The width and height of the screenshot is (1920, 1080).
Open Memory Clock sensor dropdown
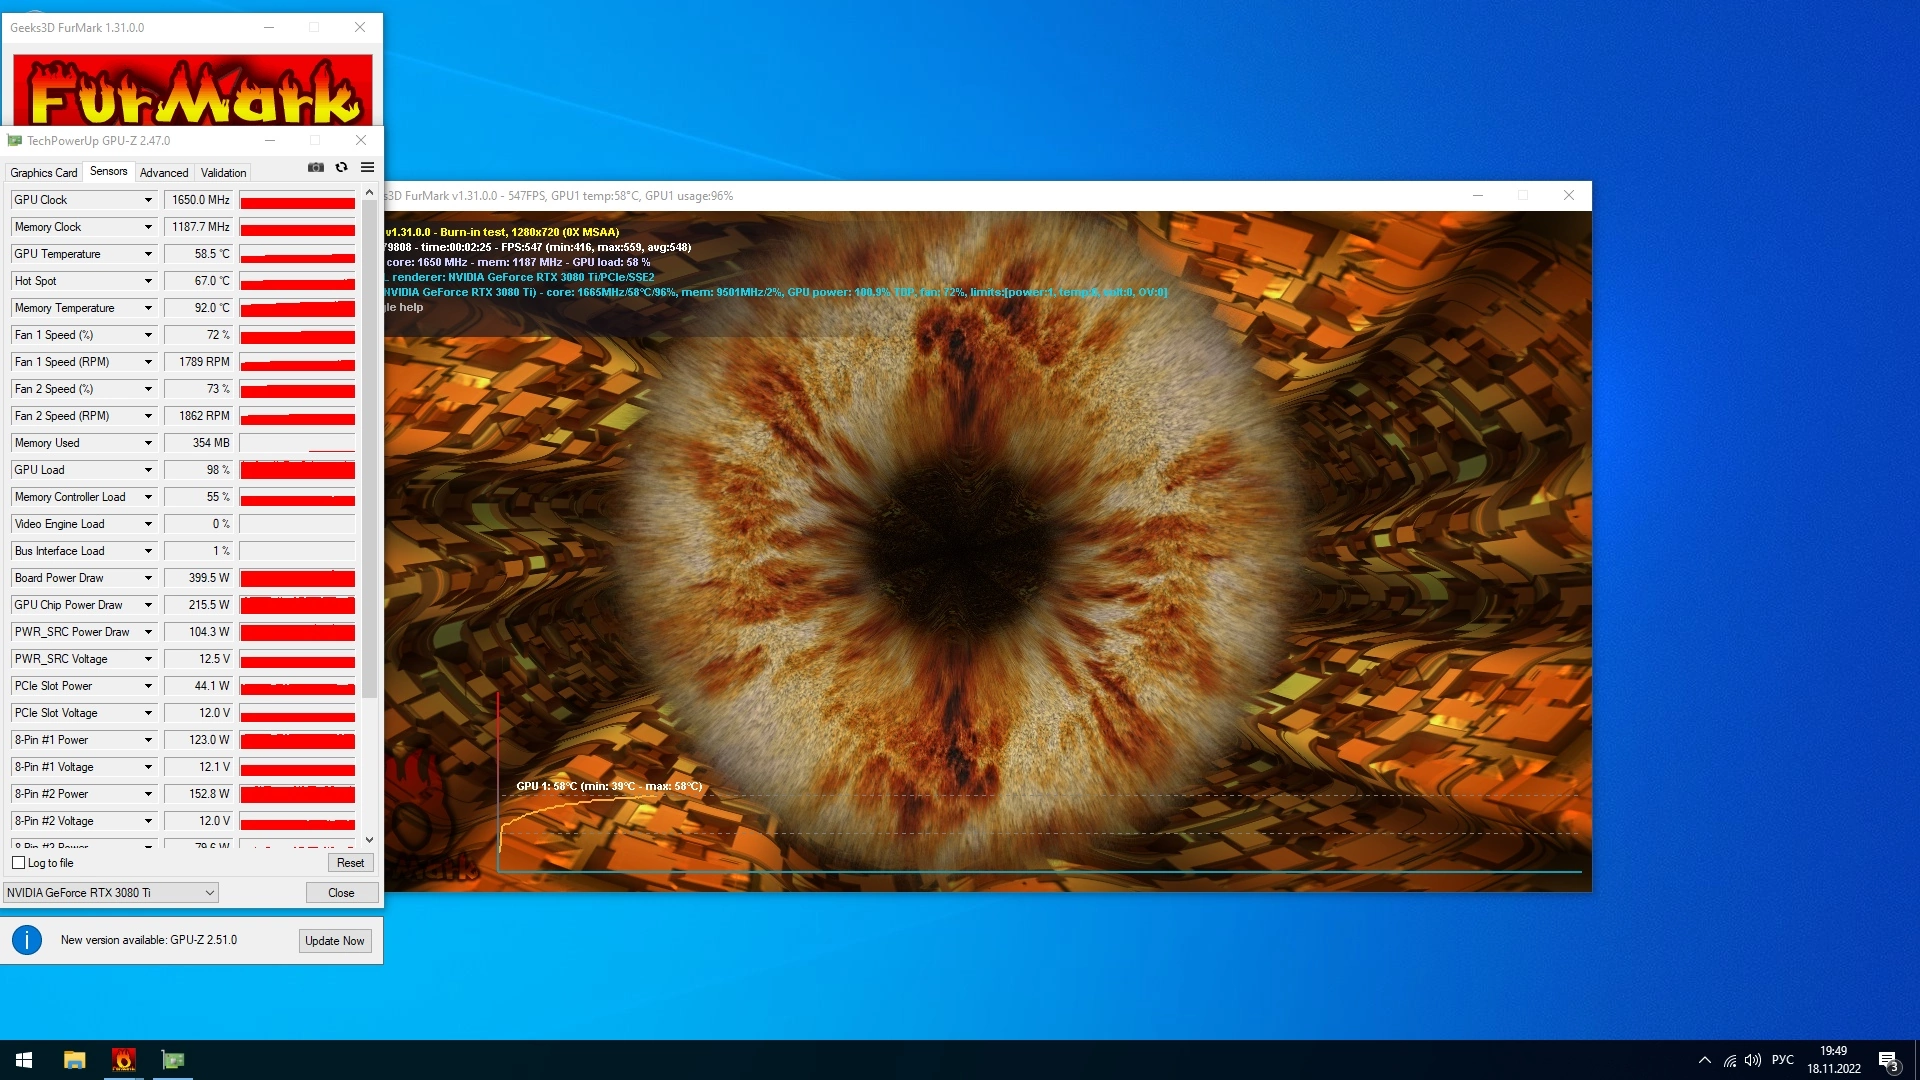coord(148,227)
